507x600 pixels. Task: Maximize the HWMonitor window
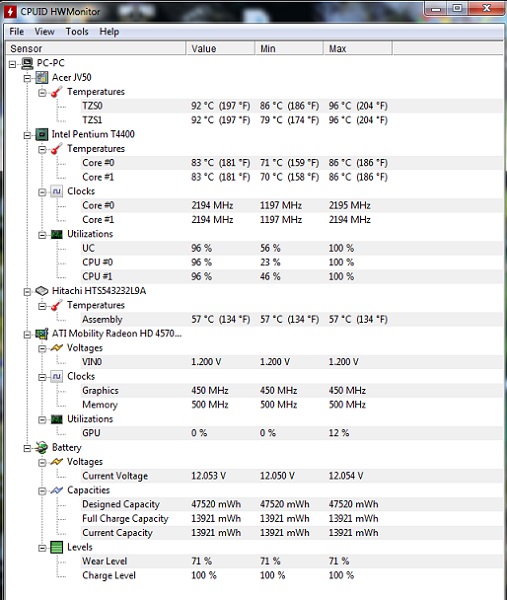tap(457, 8)
